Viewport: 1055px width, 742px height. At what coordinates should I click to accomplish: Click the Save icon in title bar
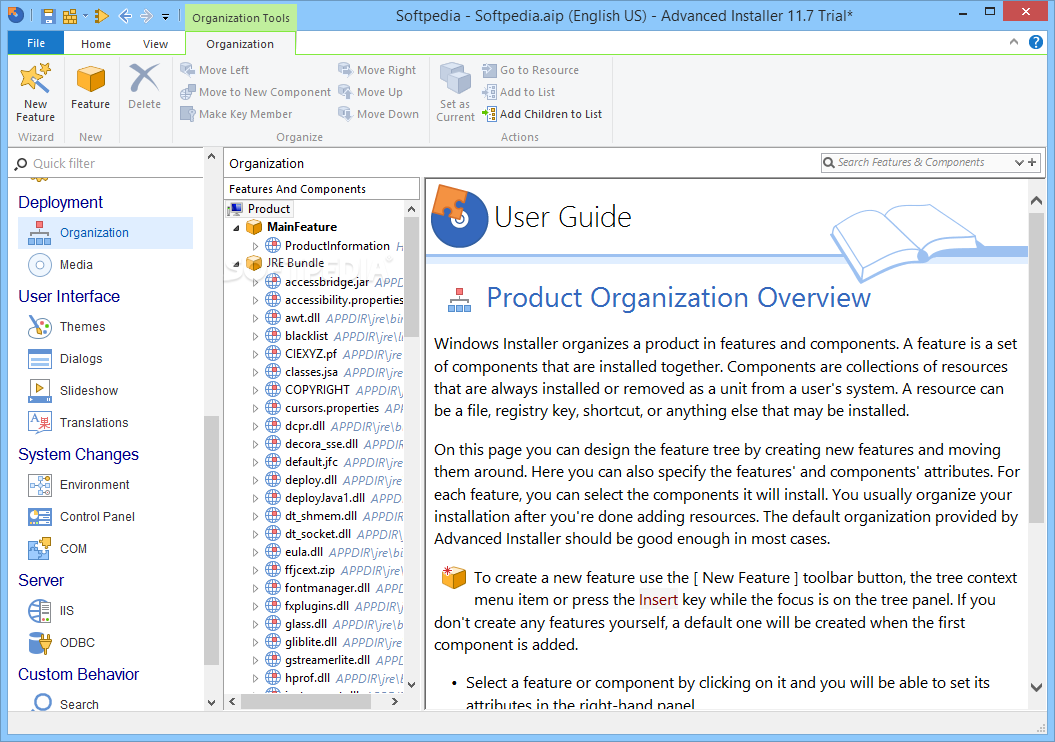click(x=48, y=15)
